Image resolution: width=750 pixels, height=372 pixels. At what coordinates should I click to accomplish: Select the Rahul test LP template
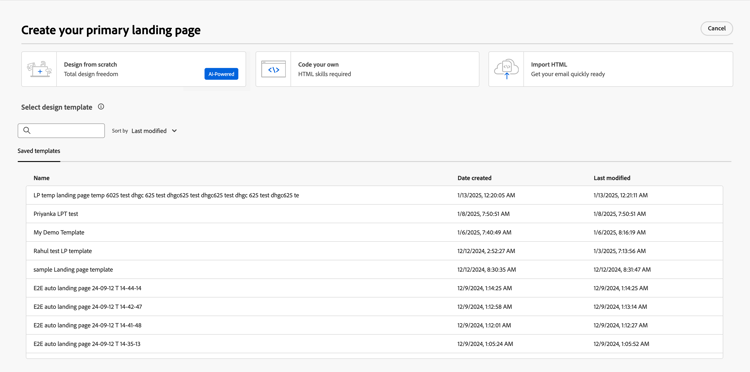click(x=375, y=251)
